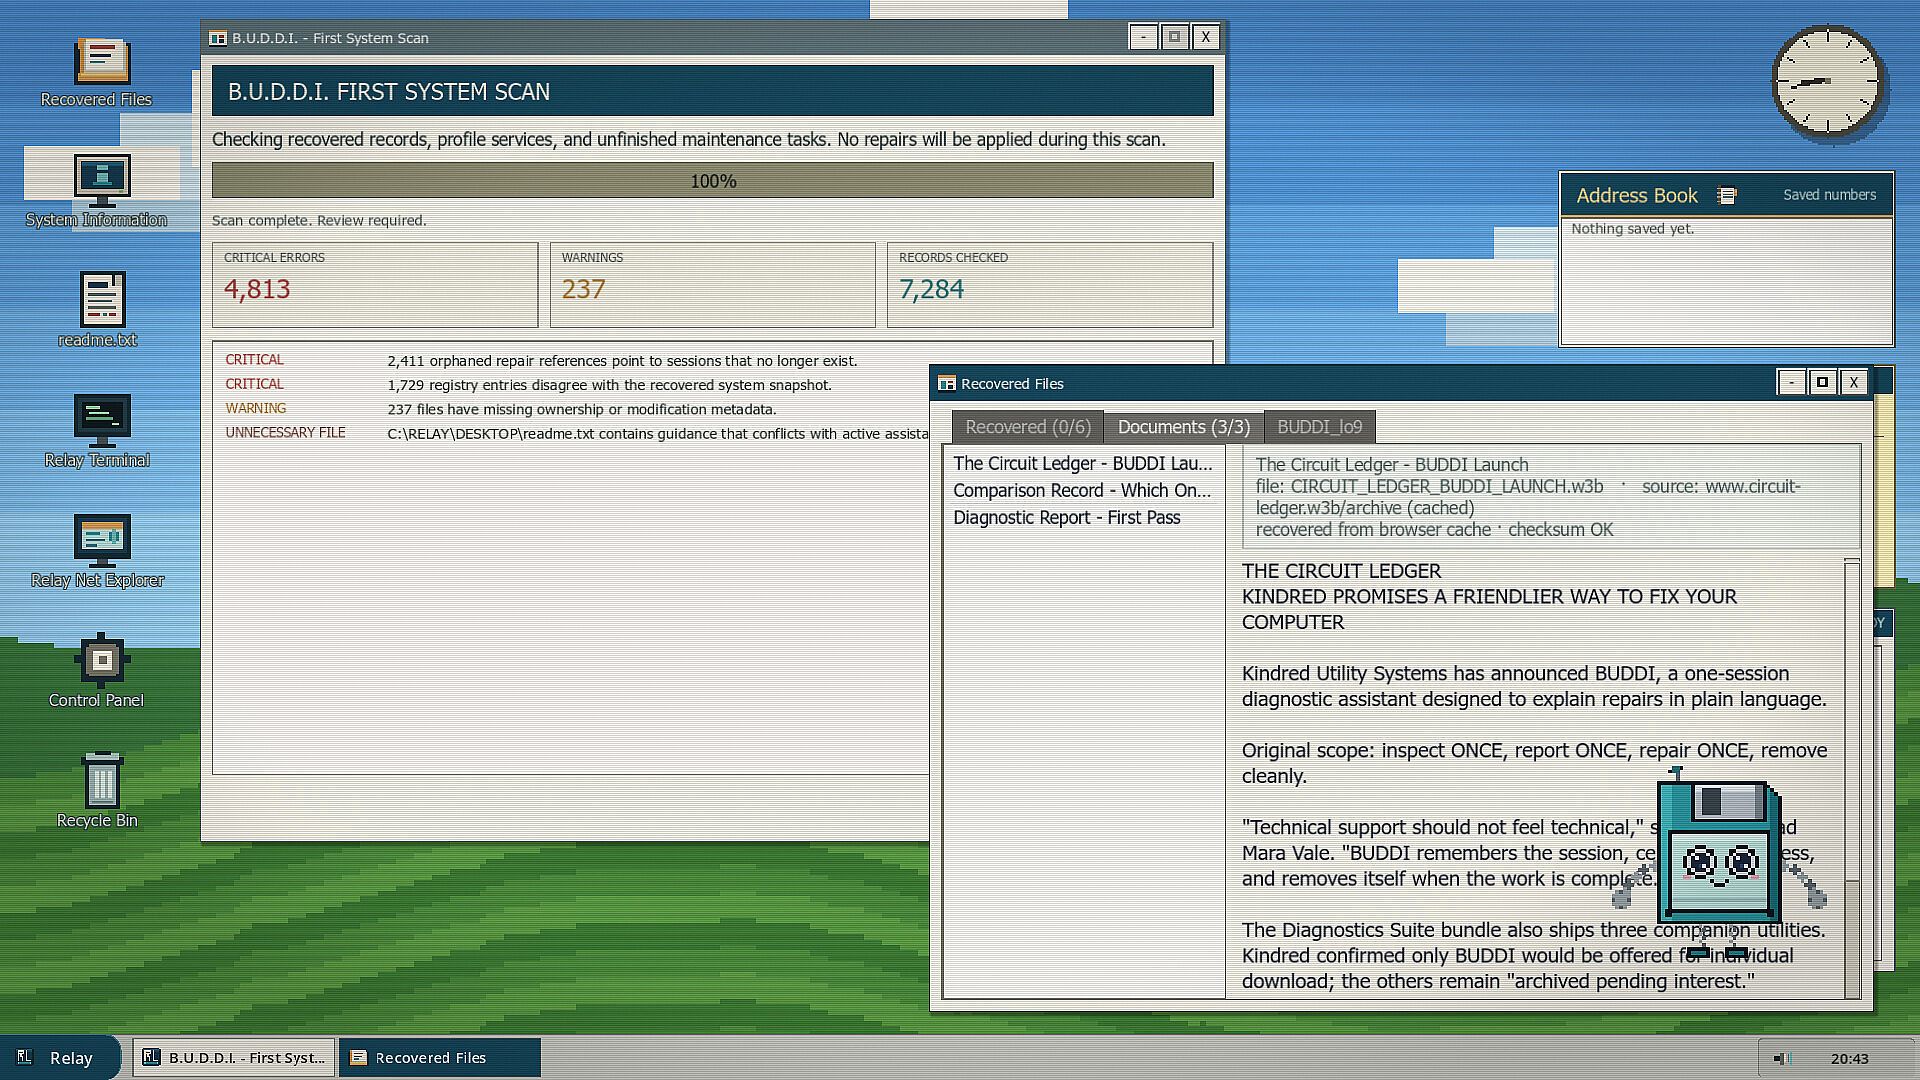Select the Recovered Files taskbar button
This screenshot has height=1080, width=1920.
pyautogui.click(x=440, y=1058)
